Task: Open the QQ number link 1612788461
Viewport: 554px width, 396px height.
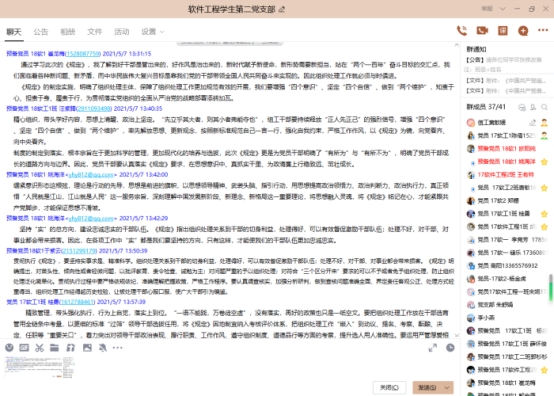Action: click(x=77, y=302)
